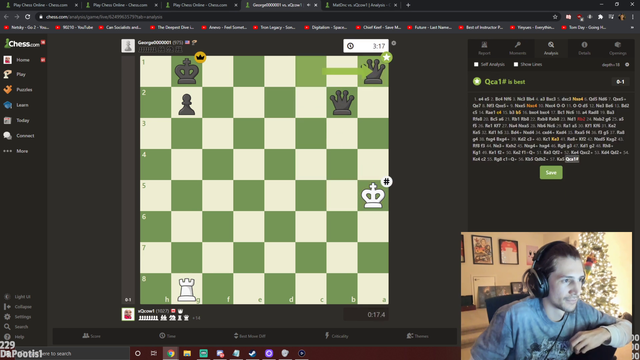Open the Today section
Screen dimensions: 640x360
point(22,120)
